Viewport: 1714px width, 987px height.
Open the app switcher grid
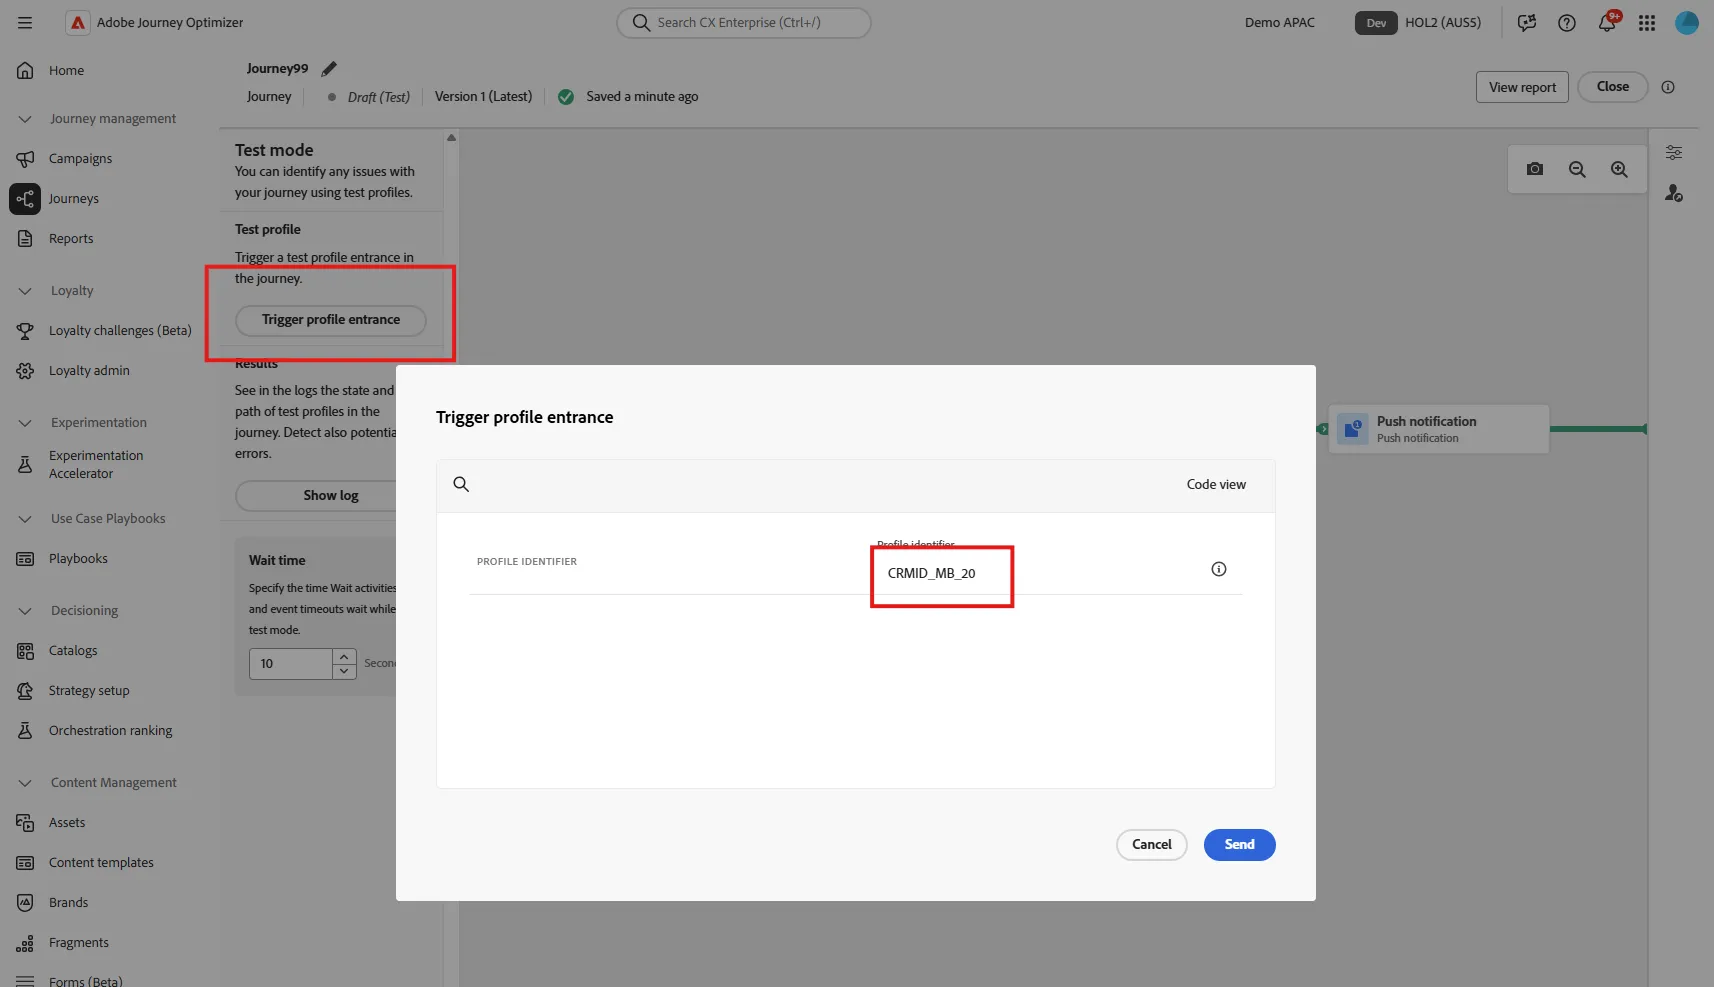[1647, 22]
